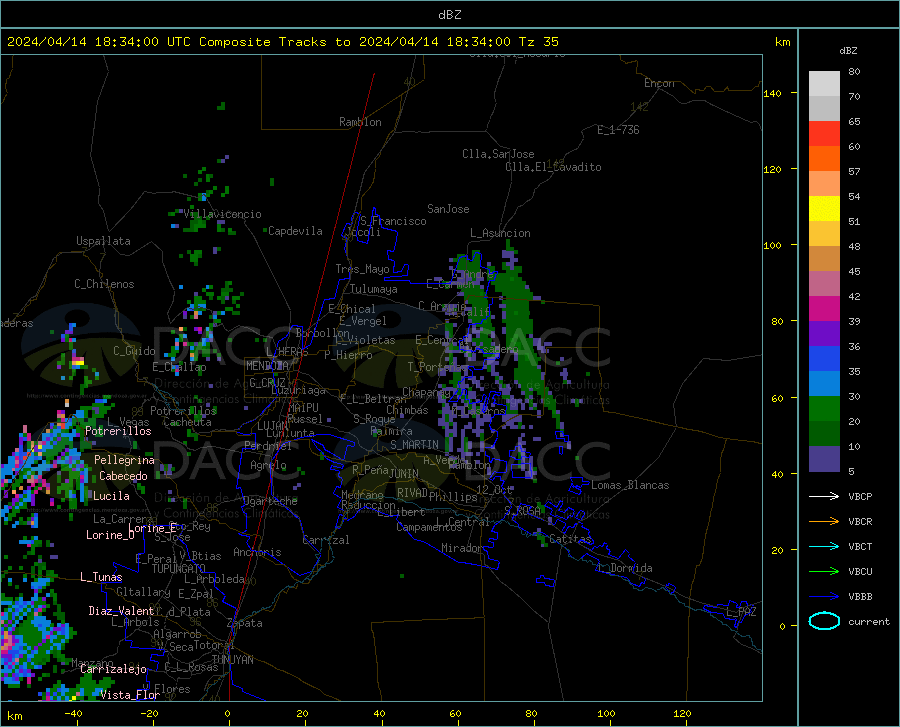Select the orange 57 dBZ color swatch
Screen dimensions: 900x727
(824, 159)
